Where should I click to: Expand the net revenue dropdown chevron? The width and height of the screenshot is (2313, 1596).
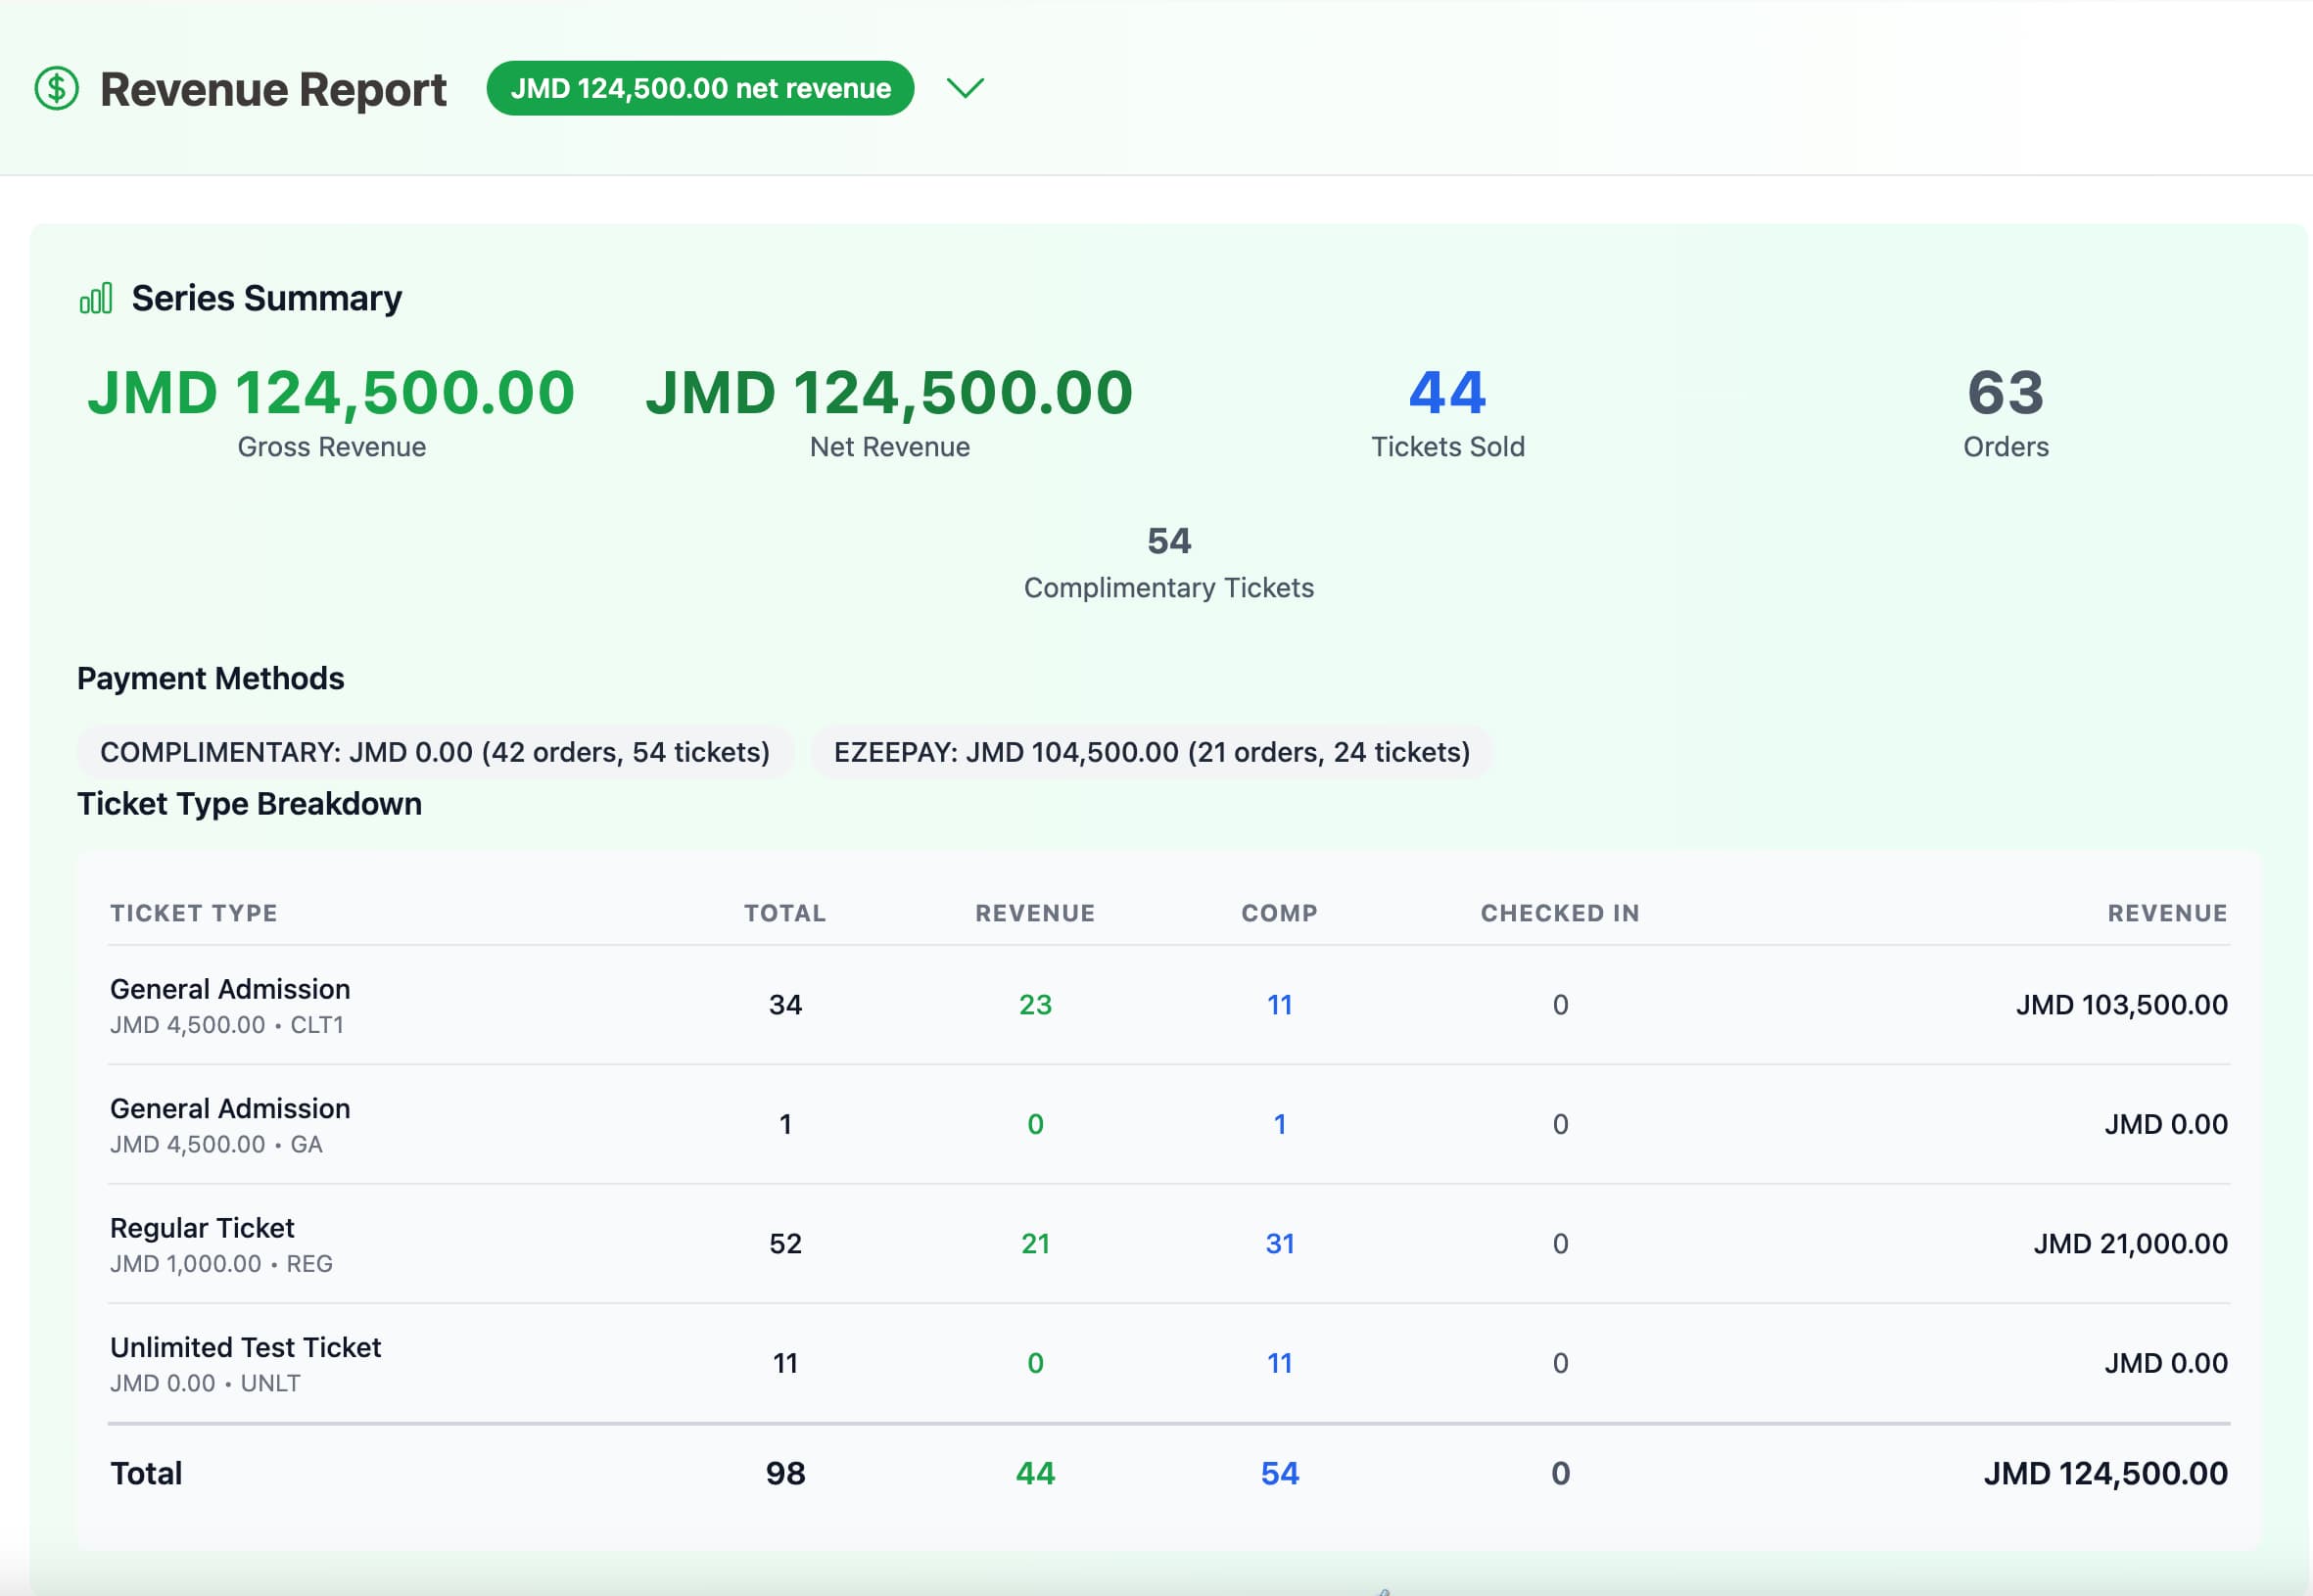pos(965,90)
